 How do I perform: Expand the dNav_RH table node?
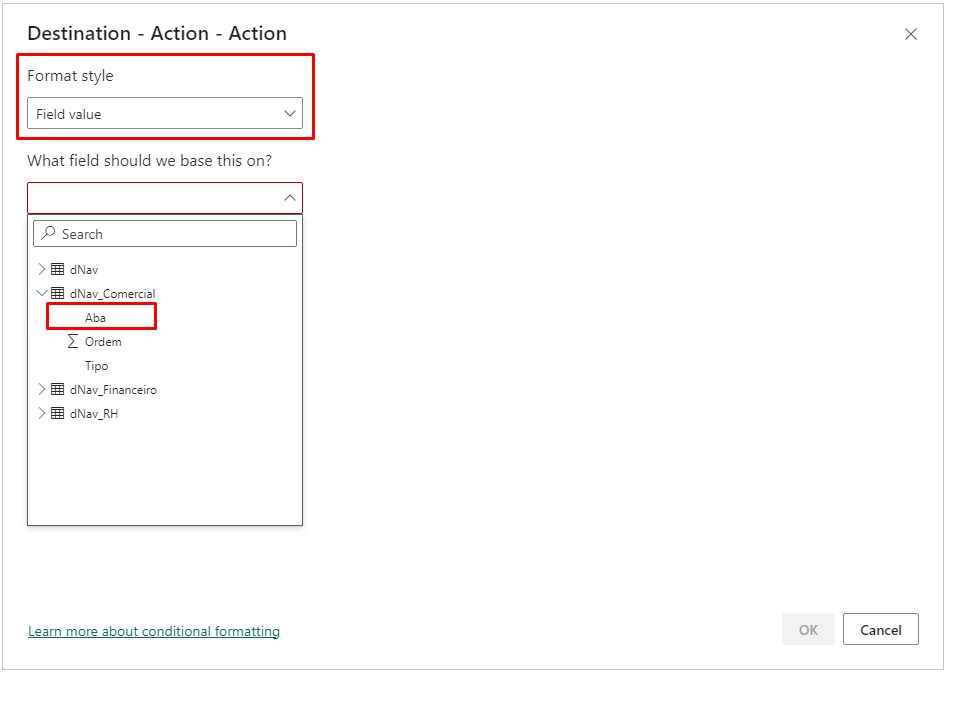coord(42,413)
